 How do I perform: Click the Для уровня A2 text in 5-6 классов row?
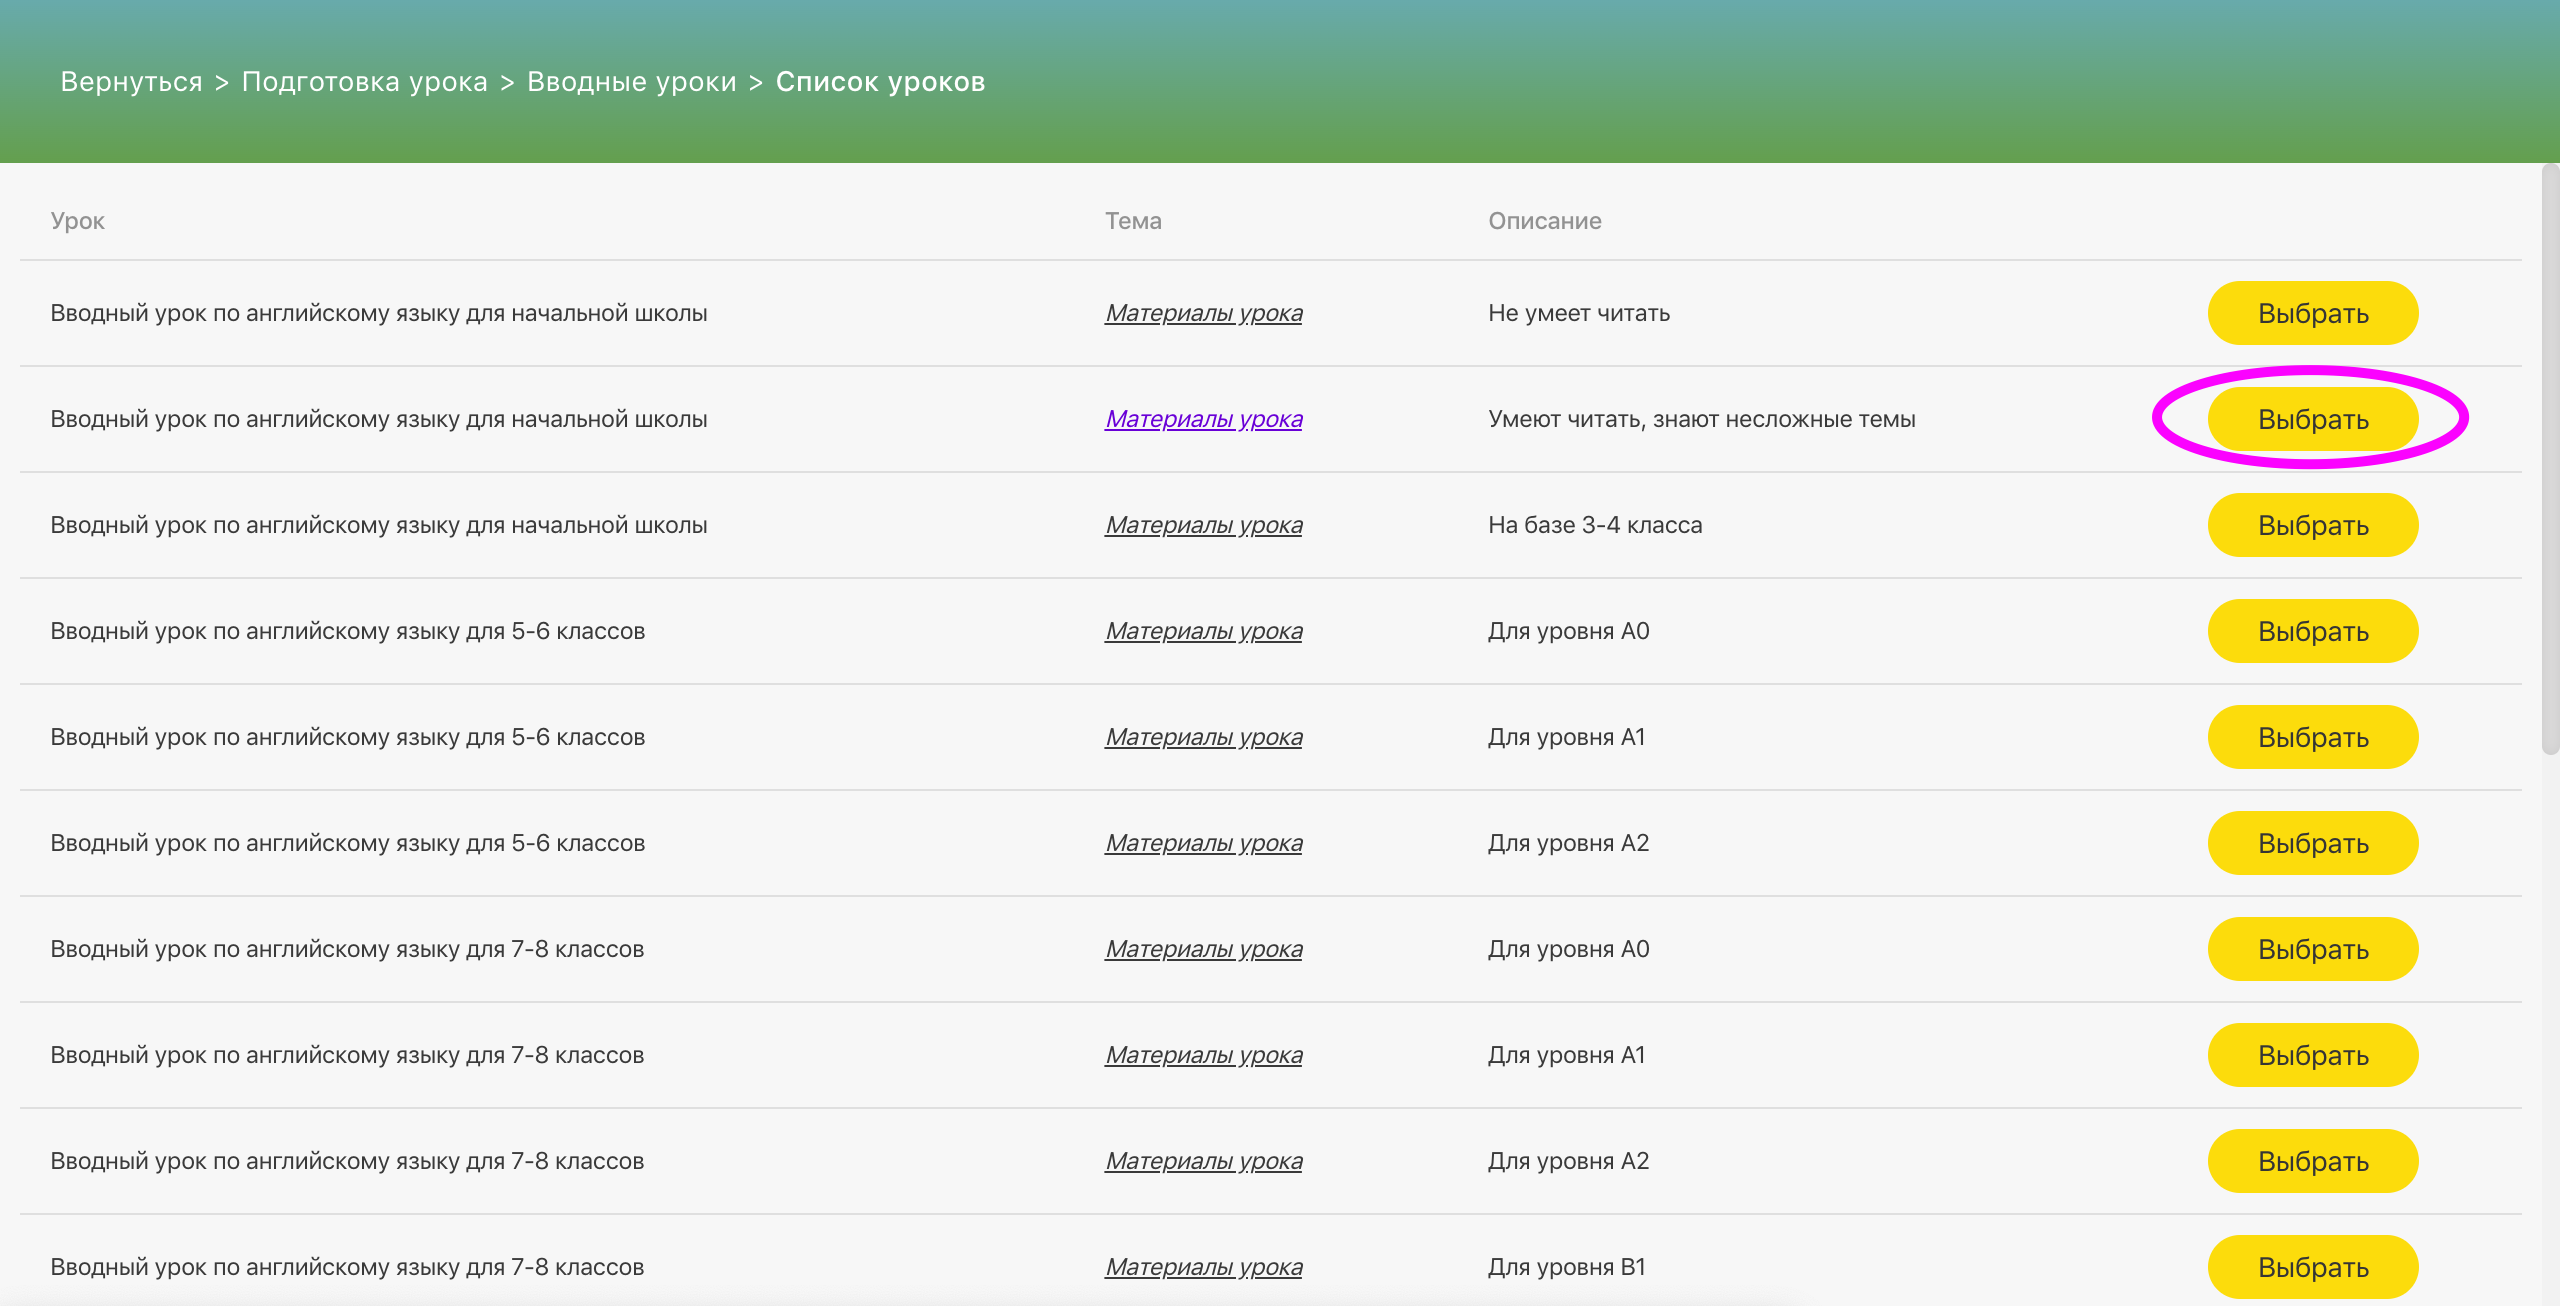tap(1568, 843)
